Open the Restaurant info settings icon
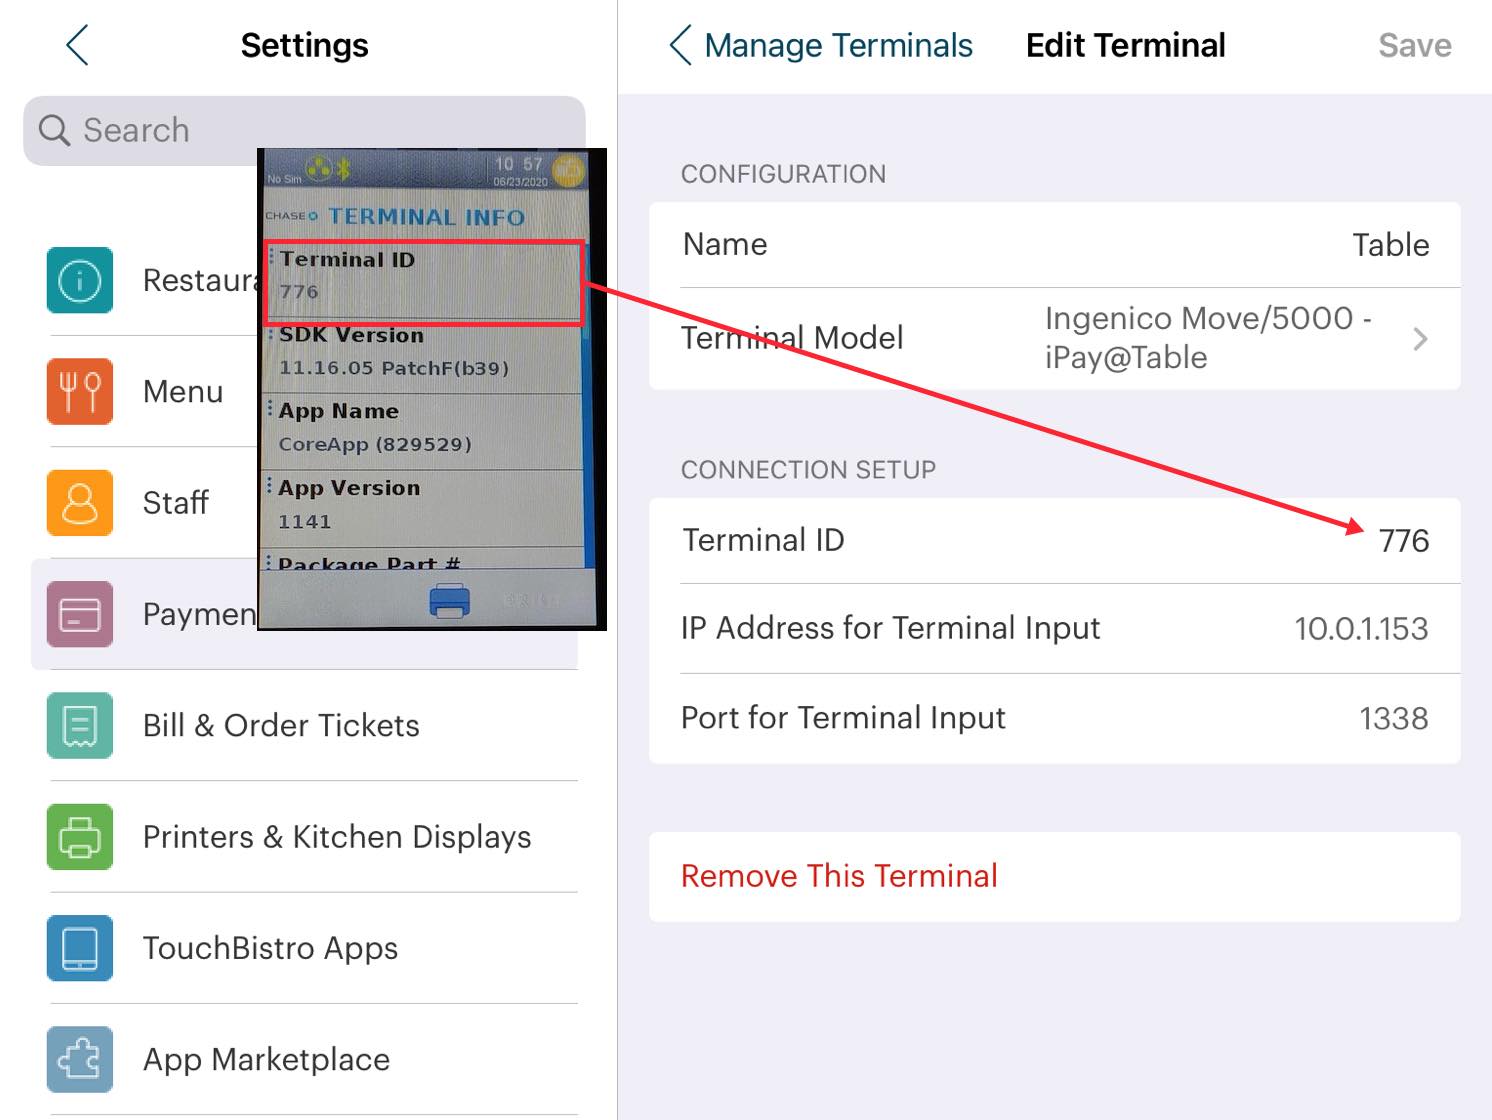The width and height of the screenshot is (1492, 1120). coord(79,281)
